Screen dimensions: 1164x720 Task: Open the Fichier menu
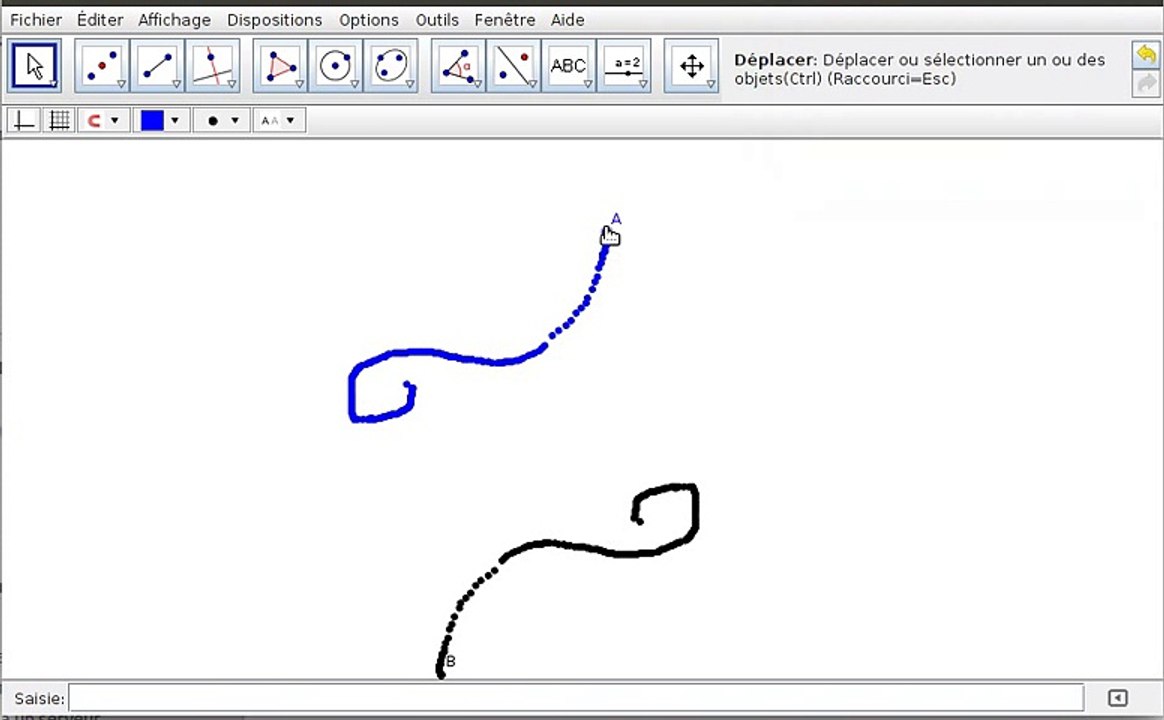pos(36,20)
